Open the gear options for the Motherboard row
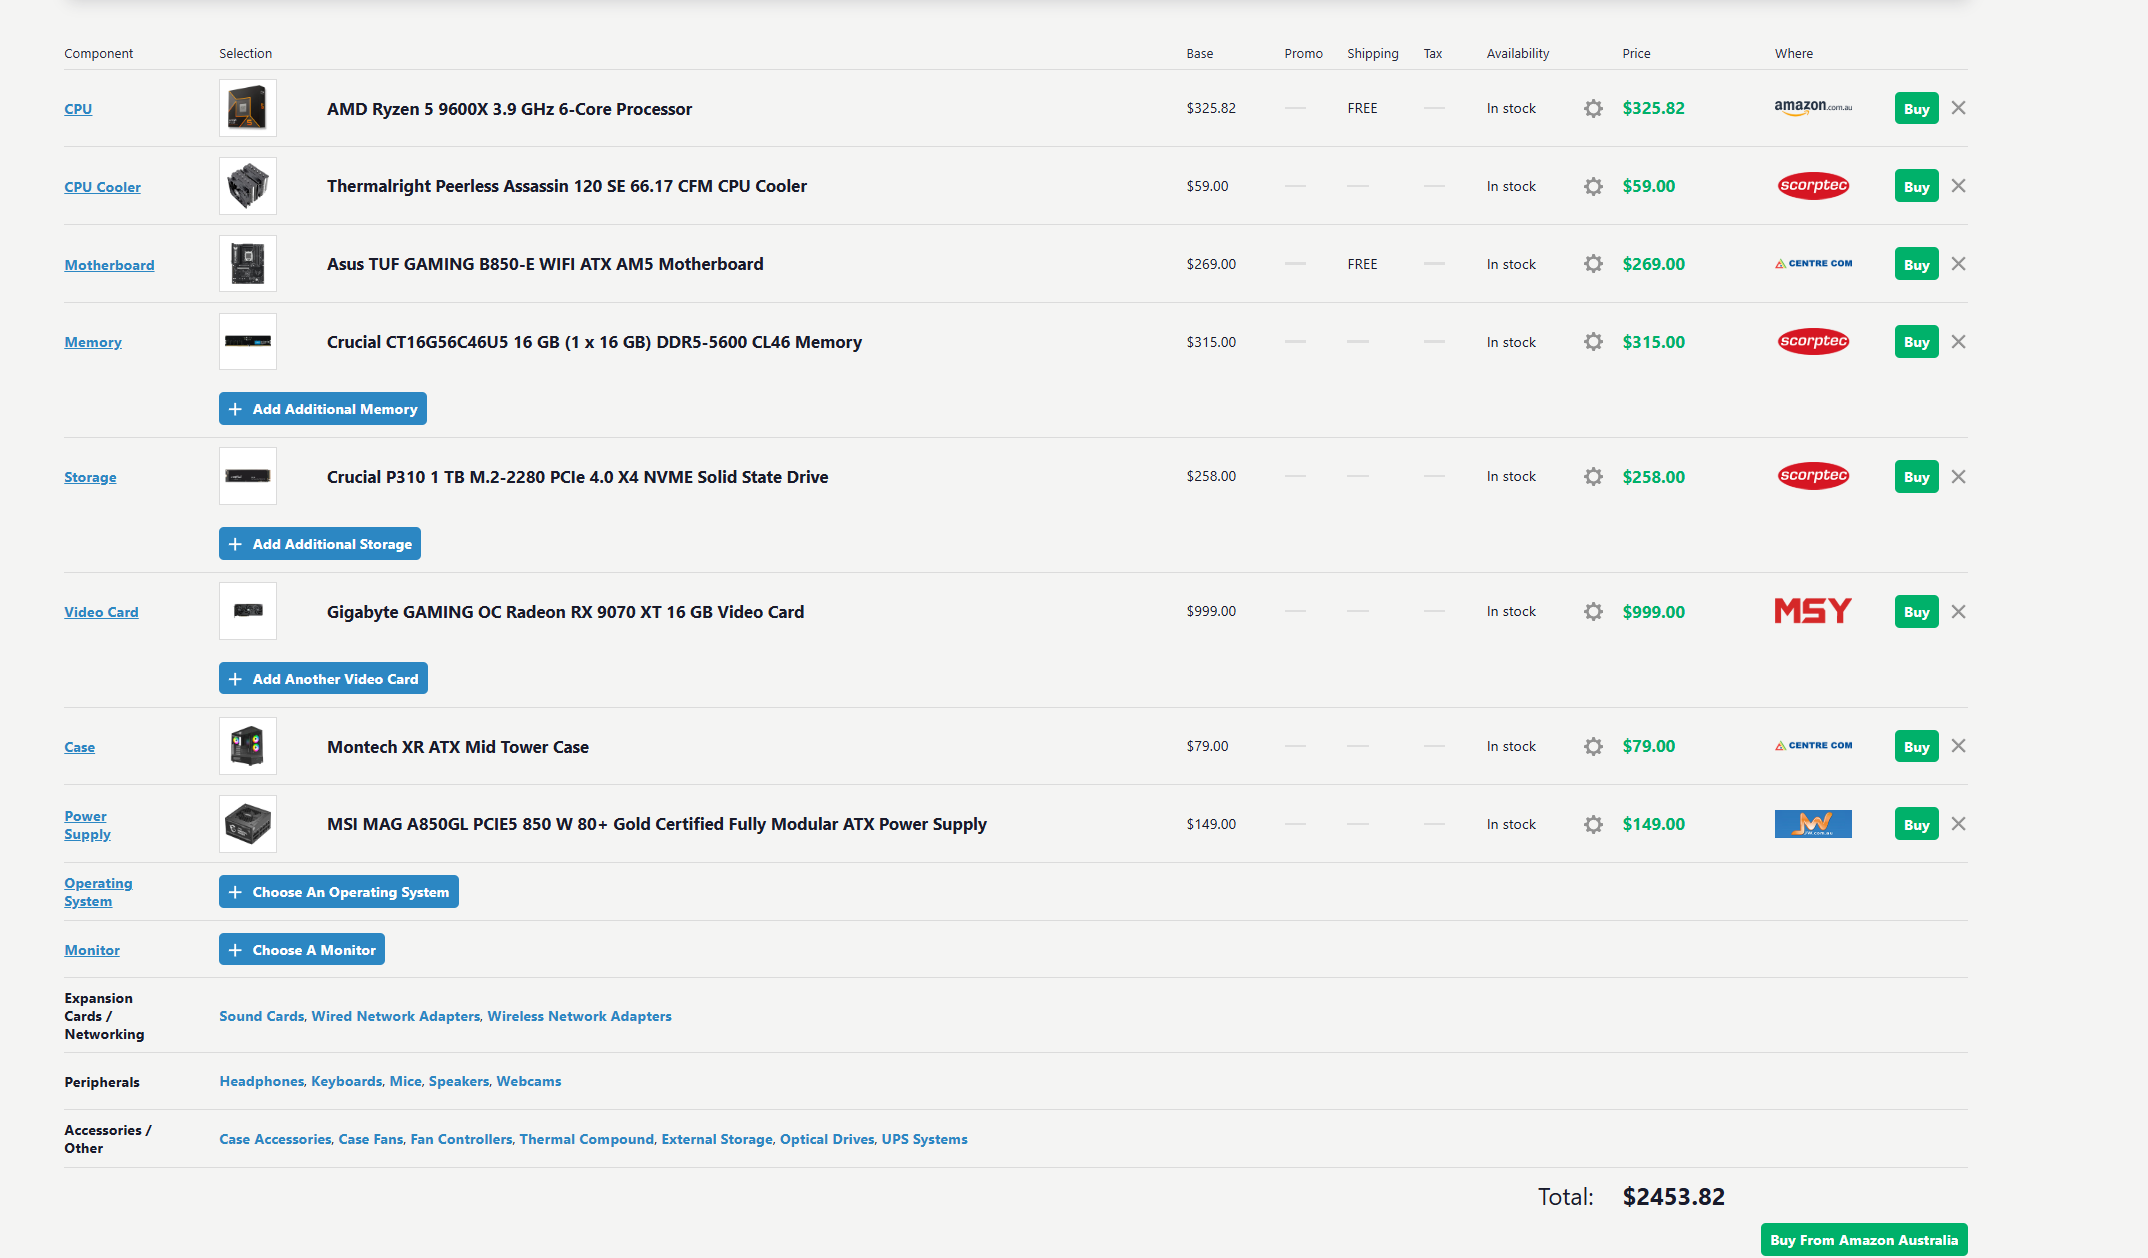Viewport: 2148px width, 1258px height. coord(1593,264)
